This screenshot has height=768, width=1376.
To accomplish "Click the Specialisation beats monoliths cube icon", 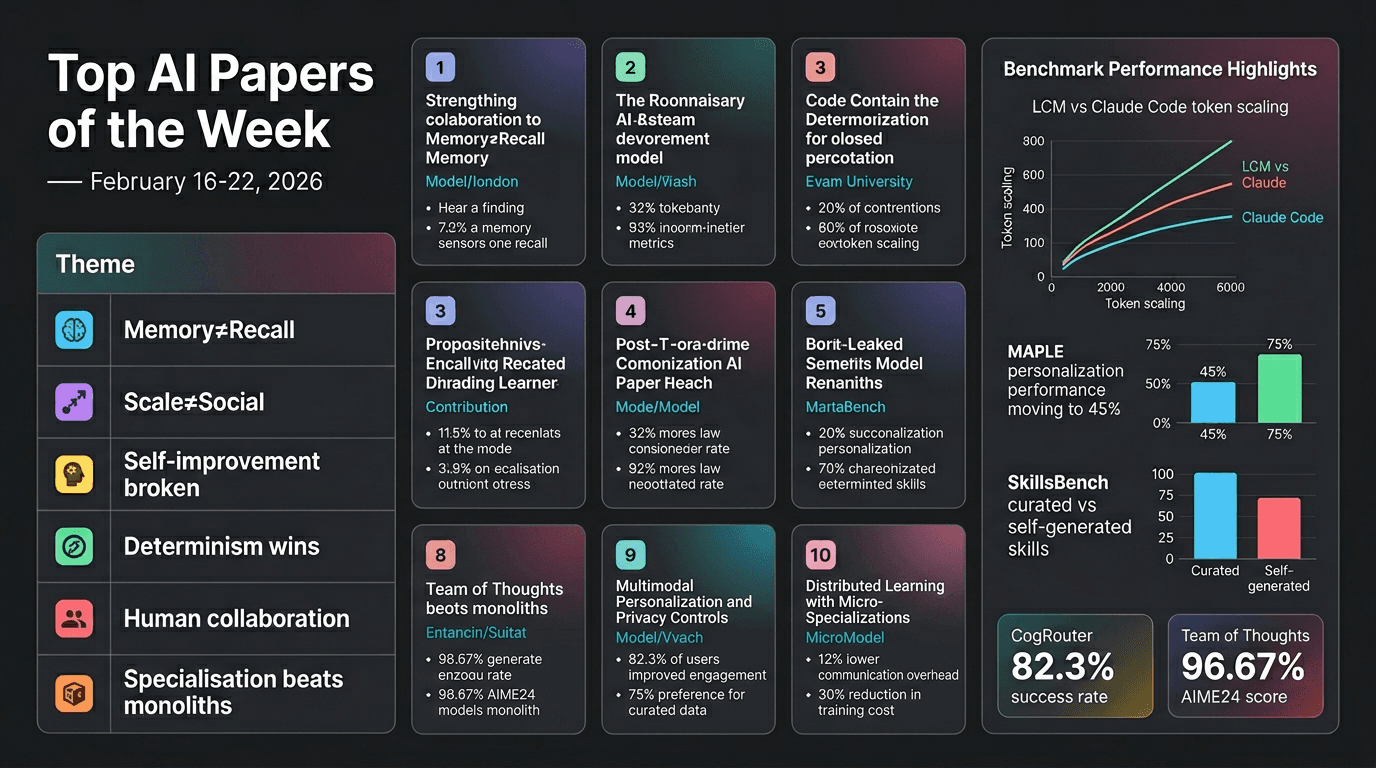I will [x=75, y=685].
